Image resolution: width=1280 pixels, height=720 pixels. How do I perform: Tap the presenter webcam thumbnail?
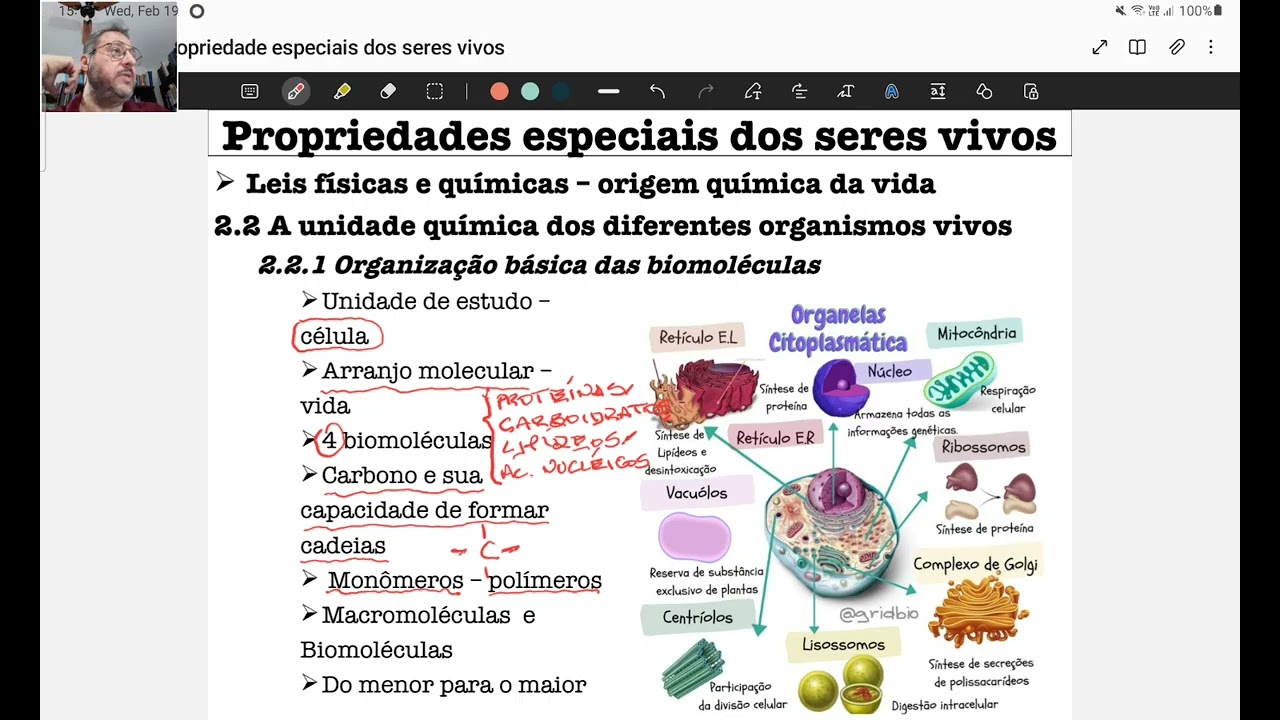109,56
